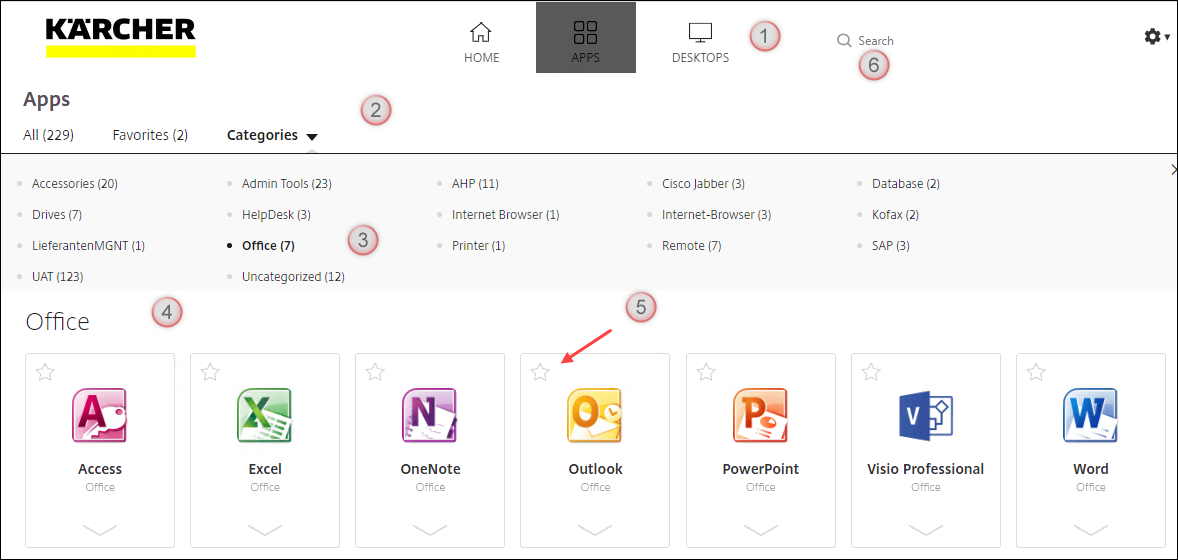
Task: Add PowerPoint to favorites via star
Action: (705, 371)
